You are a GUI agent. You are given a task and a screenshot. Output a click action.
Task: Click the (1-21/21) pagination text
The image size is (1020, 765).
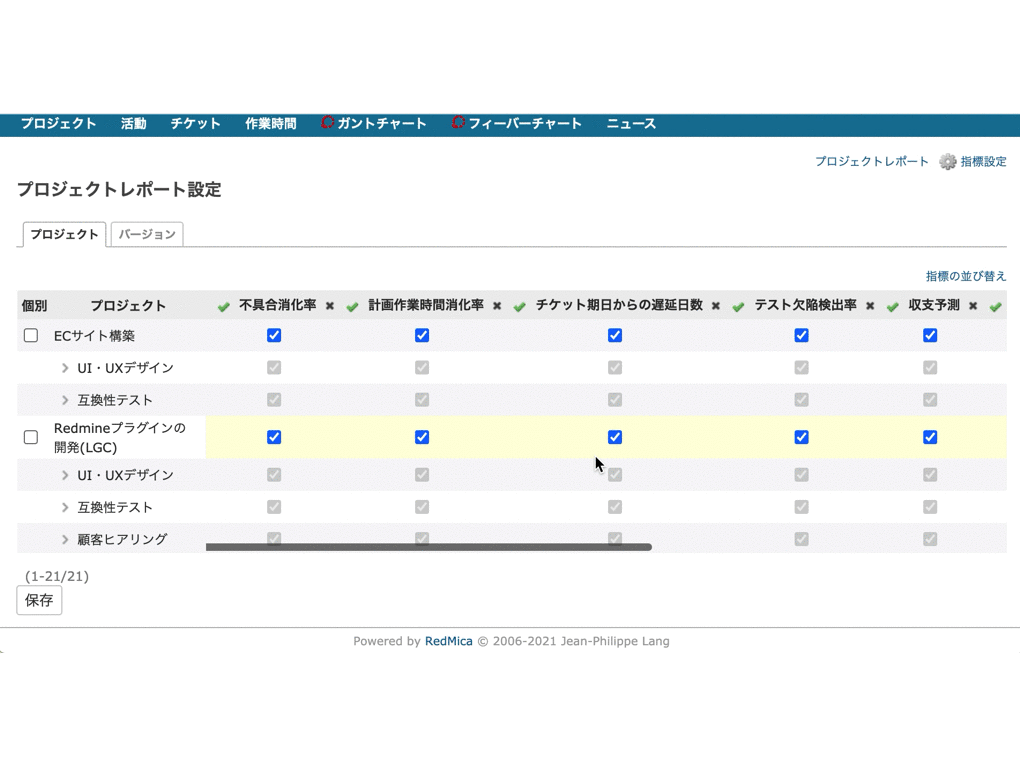coord(57,576)
